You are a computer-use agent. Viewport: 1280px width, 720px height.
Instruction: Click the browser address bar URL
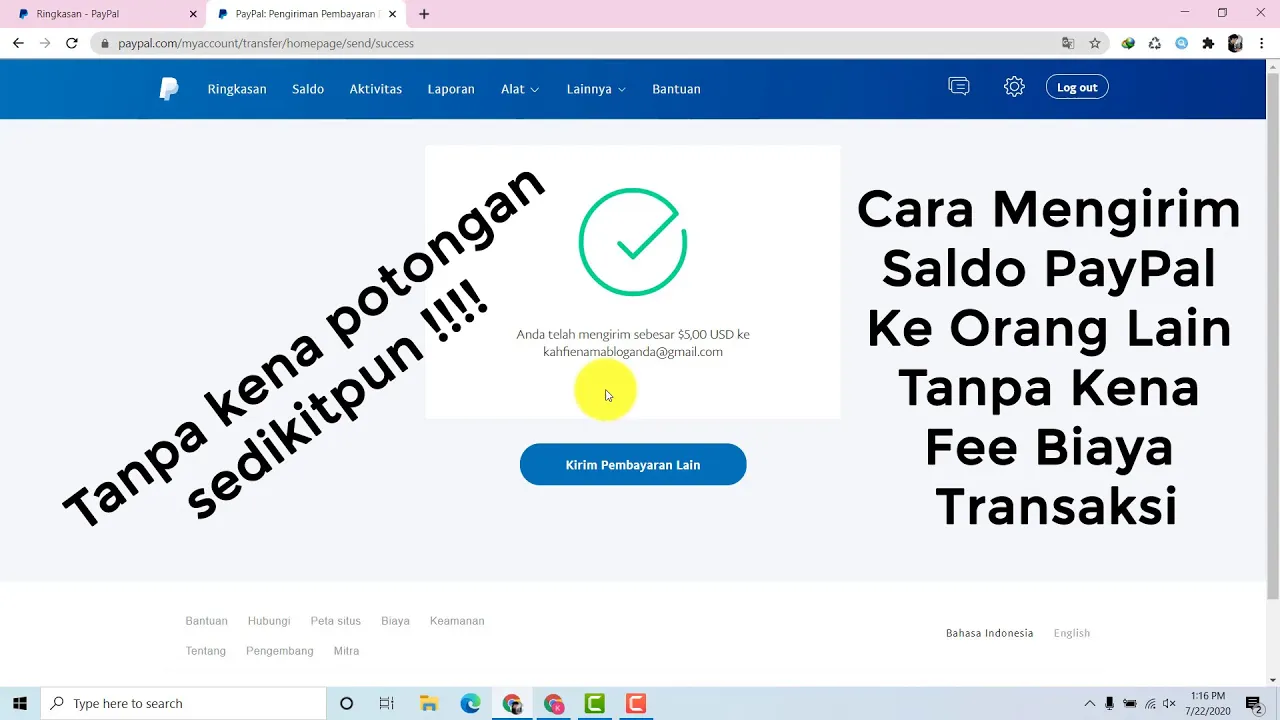[266, 43]
